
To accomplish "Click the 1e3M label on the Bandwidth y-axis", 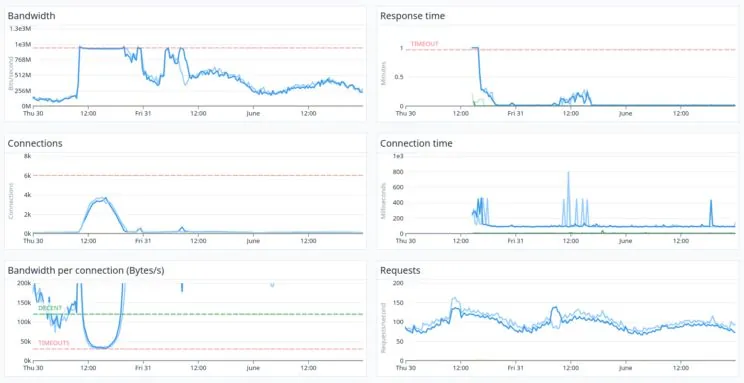I will tap(23, 44).
